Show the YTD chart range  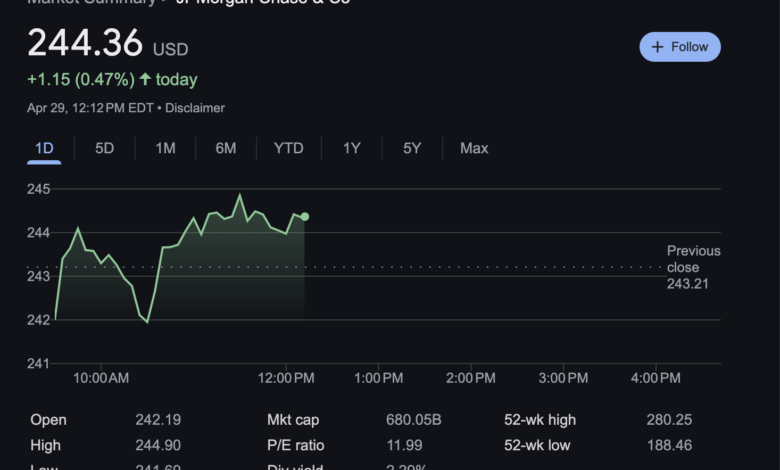click(x=289, y=148)
